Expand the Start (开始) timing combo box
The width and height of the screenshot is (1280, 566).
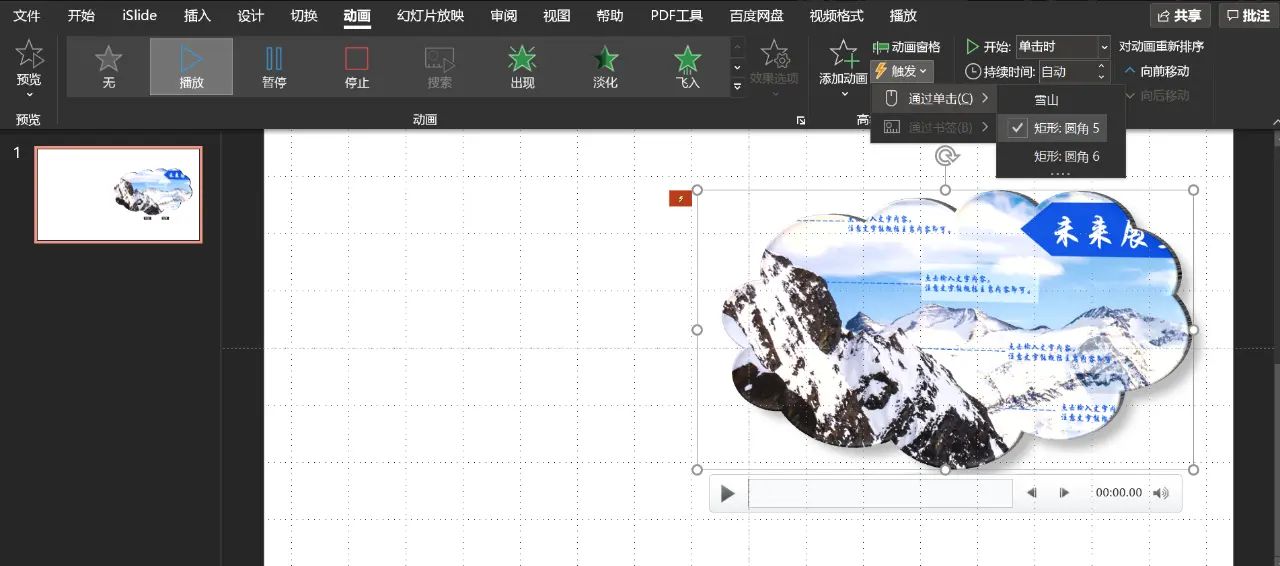(1104, 47)
